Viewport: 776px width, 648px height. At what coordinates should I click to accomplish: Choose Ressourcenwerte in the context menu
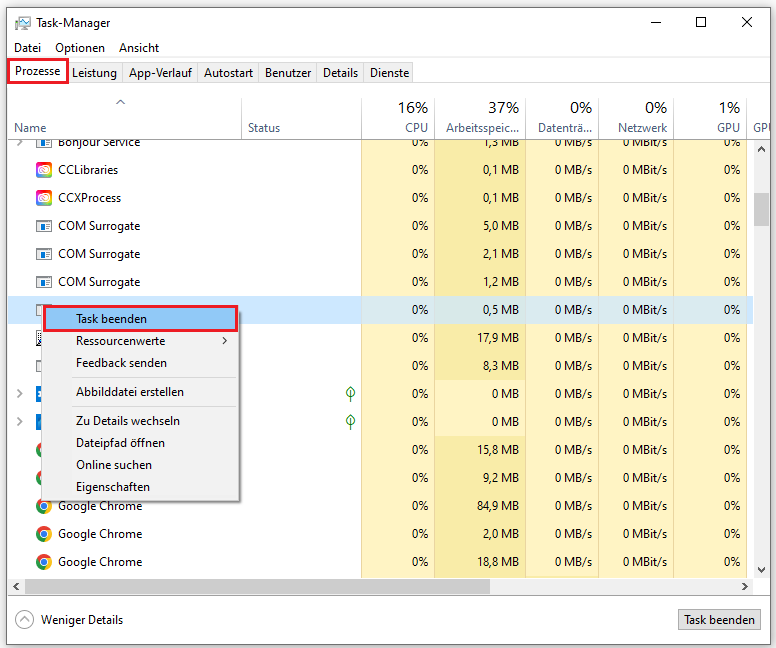(141, 341)
